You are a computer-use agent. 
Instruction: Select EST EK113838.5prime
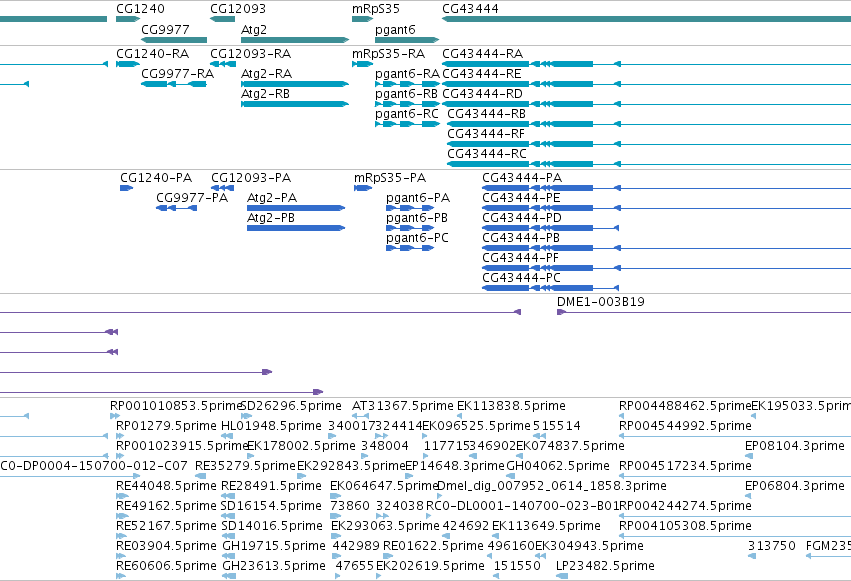pyautogui.click(x=461, y=416)
